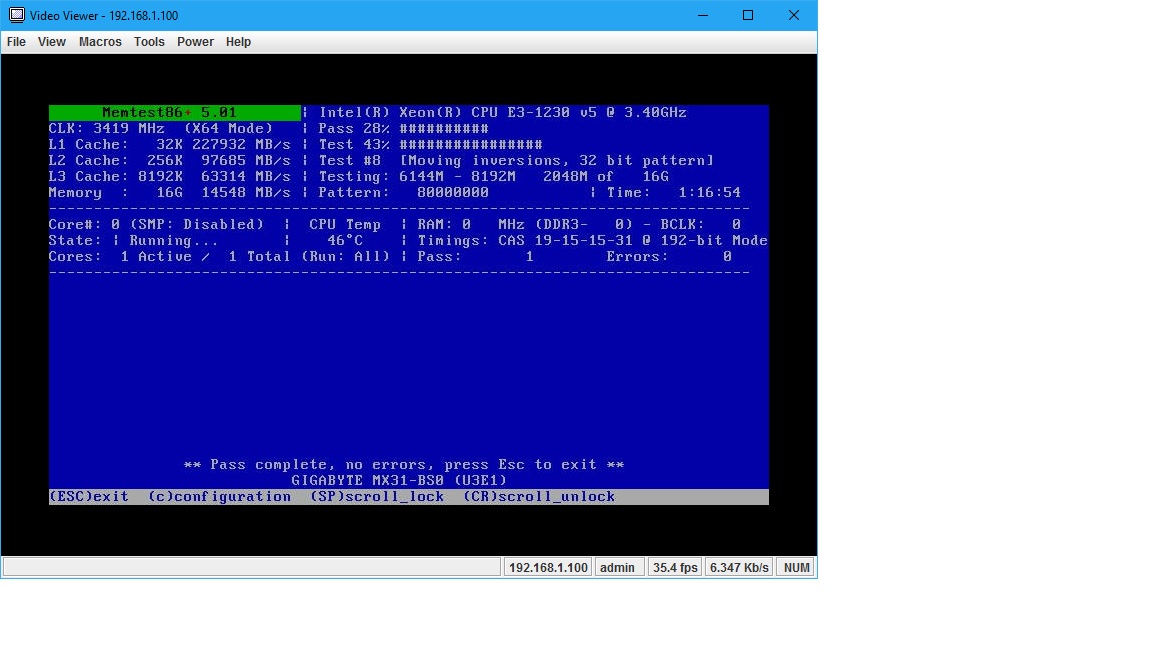This screenshot has width=1152, height=648.
Task: Click the NUM lock status indicator
Action: (796, 567)
